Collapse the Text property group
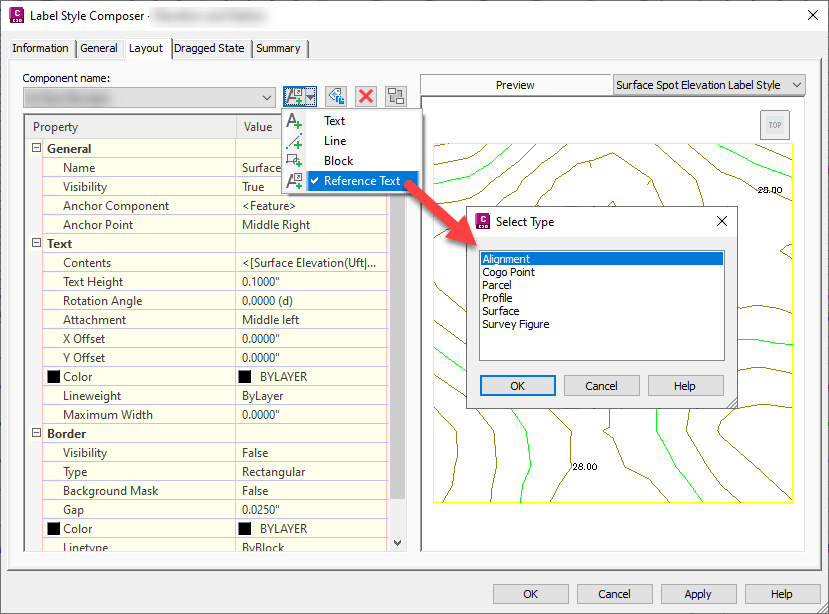Screen dimensions: 829x614 34,243
